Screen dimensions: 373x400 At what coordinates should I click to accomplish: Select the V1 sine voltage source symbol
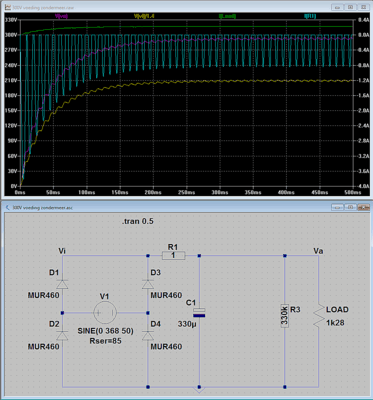pyautogui.click(x=105, y=313)
